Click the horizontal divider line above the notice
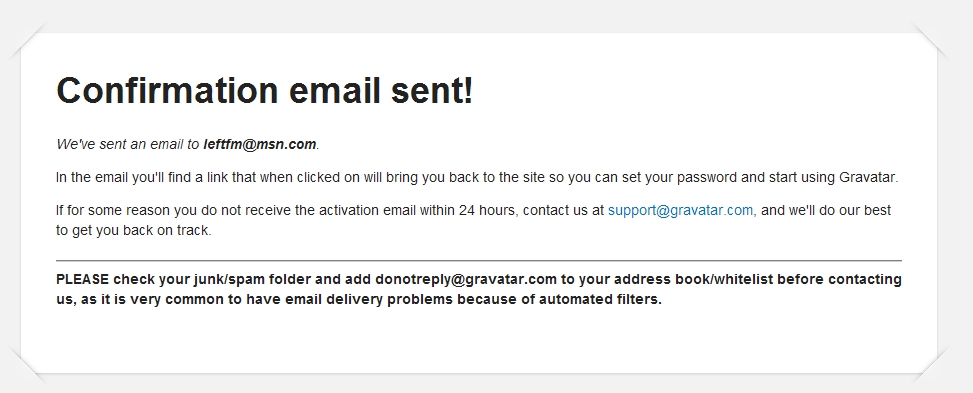 tap(478, 261)
